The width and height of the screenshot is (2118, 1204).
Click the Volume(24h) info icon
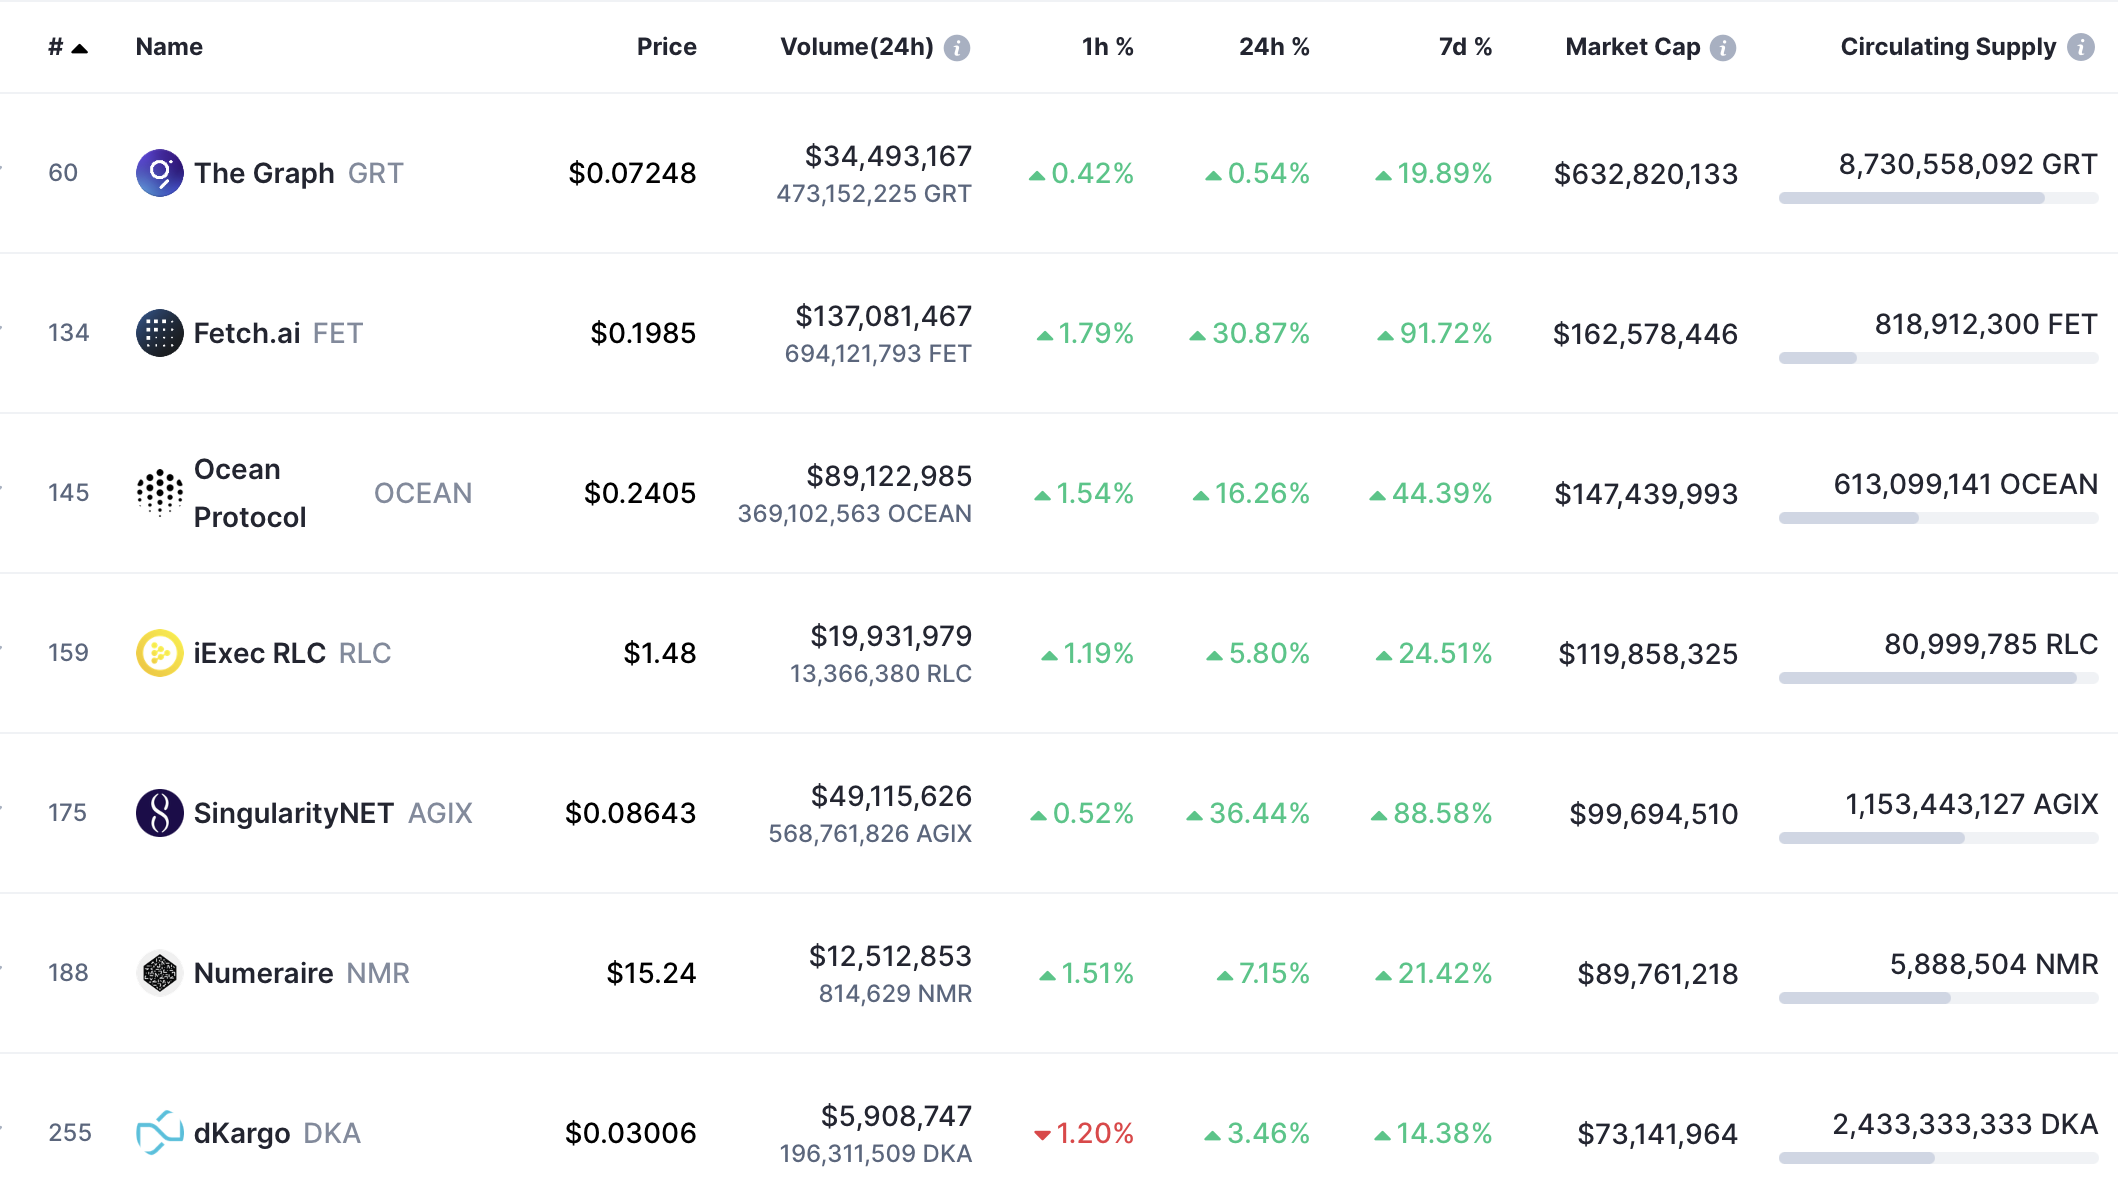[x=957, y=48]
